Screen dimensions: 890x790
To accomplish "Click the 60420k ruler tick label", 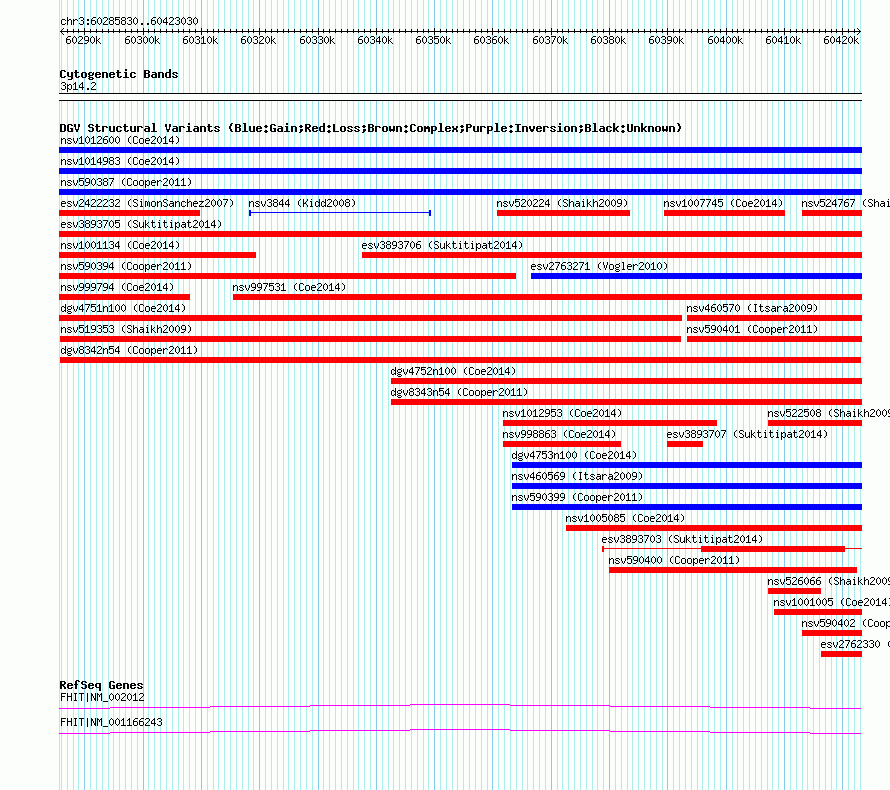I will (841, 40).
